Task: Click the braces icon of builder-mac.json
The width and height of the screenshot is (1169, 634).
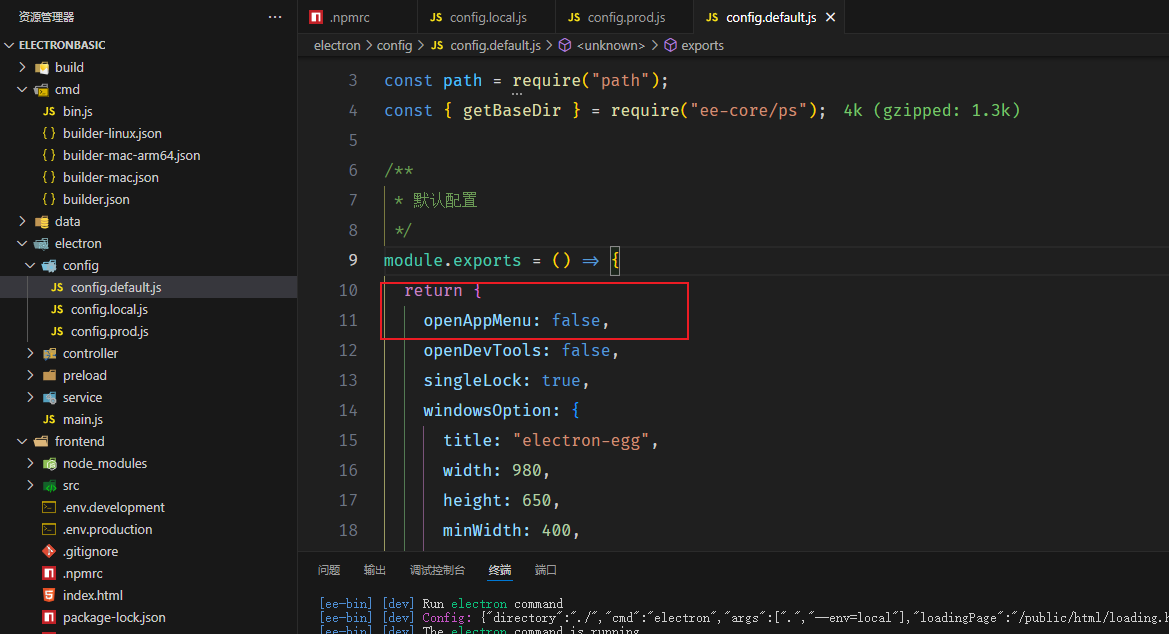Action: [x=49, y=177]
